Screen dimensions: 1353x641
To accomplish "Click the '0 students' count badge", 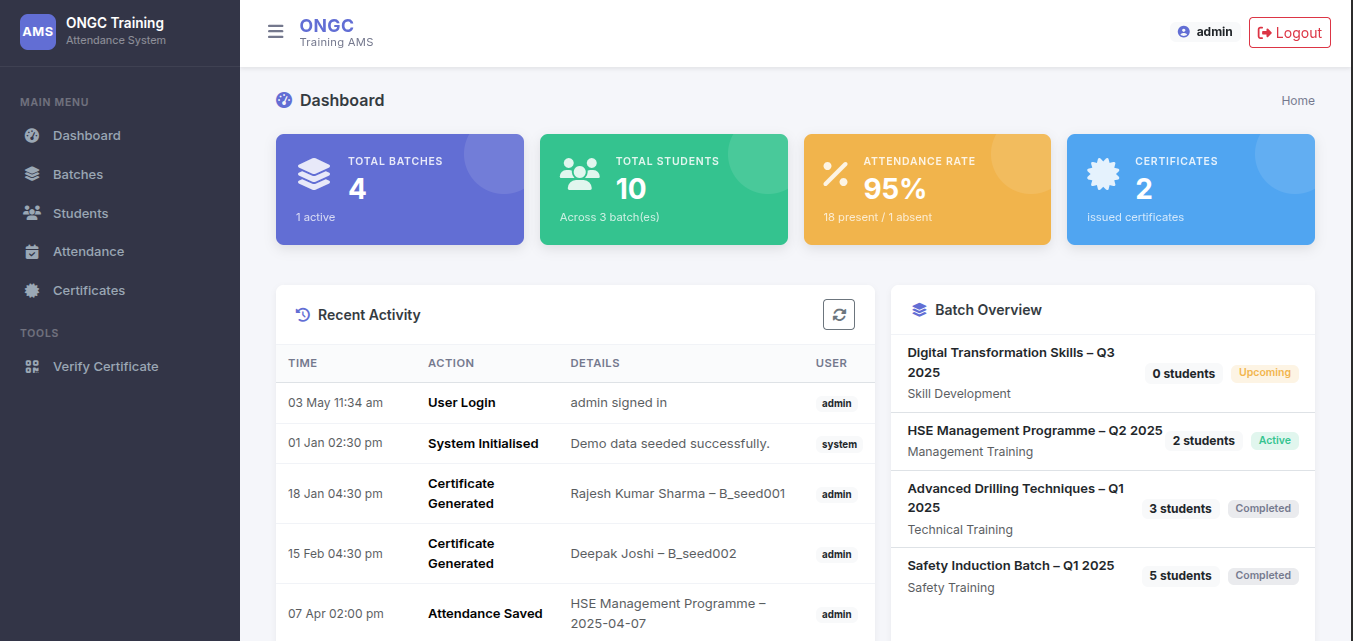I will pyautogui.click(x=1184, y=373).
